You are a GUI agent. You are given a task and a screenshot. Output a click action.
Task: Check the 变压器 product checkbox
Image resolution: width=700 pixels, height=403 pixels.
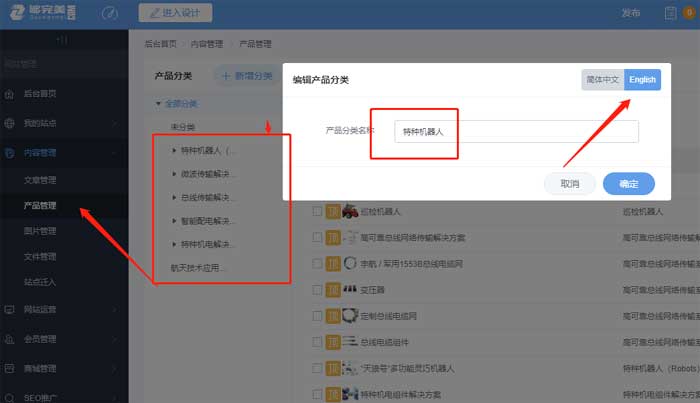(x=317, y=290)
